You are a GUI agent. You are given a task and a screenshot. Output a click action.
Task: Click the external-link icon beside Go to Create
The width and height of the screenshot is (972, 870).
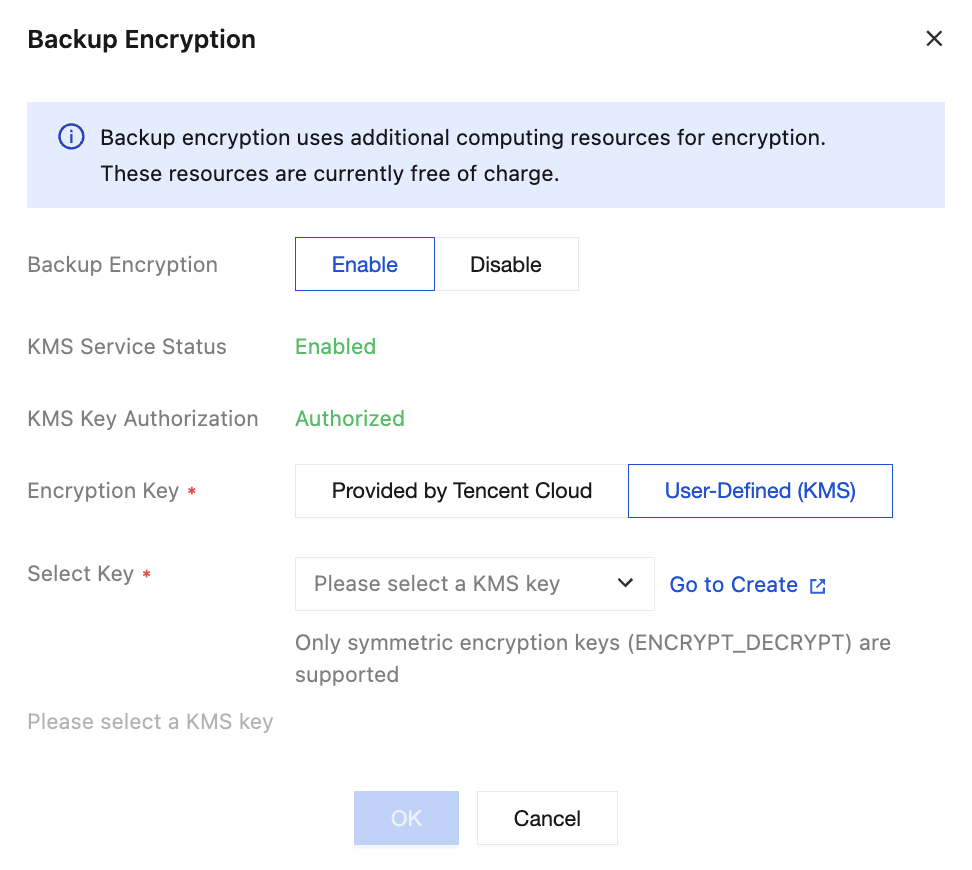point(818,585)
